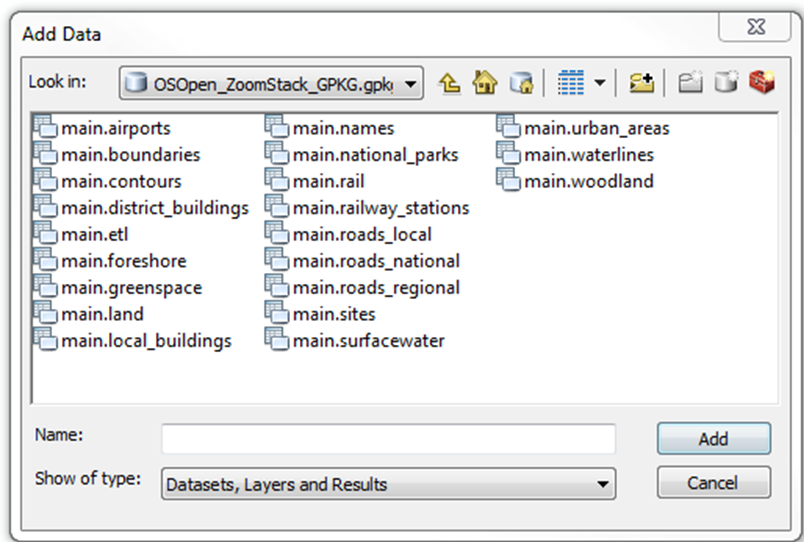Select main.local_buildings layer
Viewport: 804px width, 542px height.
click(x=133, y=340)
